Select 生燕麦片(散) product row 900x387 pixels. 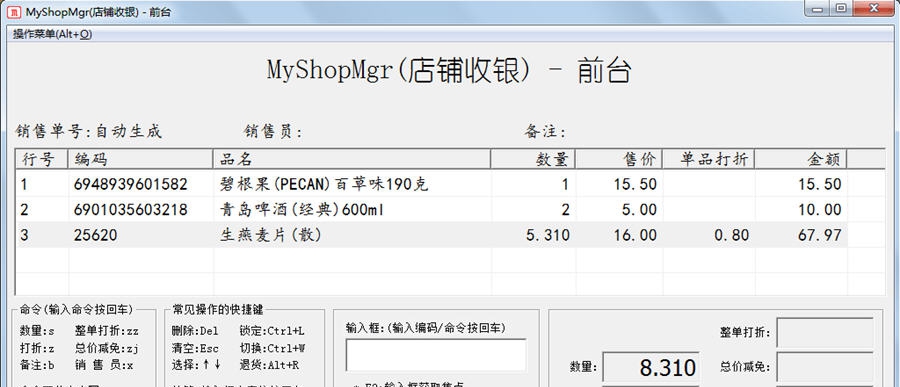pos(432,235)
